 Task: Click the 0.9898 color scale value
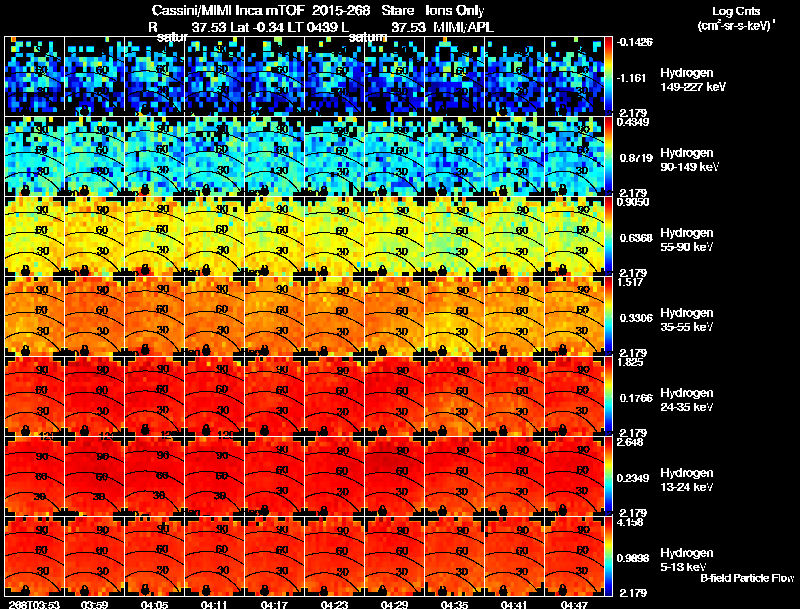point(633,559)
